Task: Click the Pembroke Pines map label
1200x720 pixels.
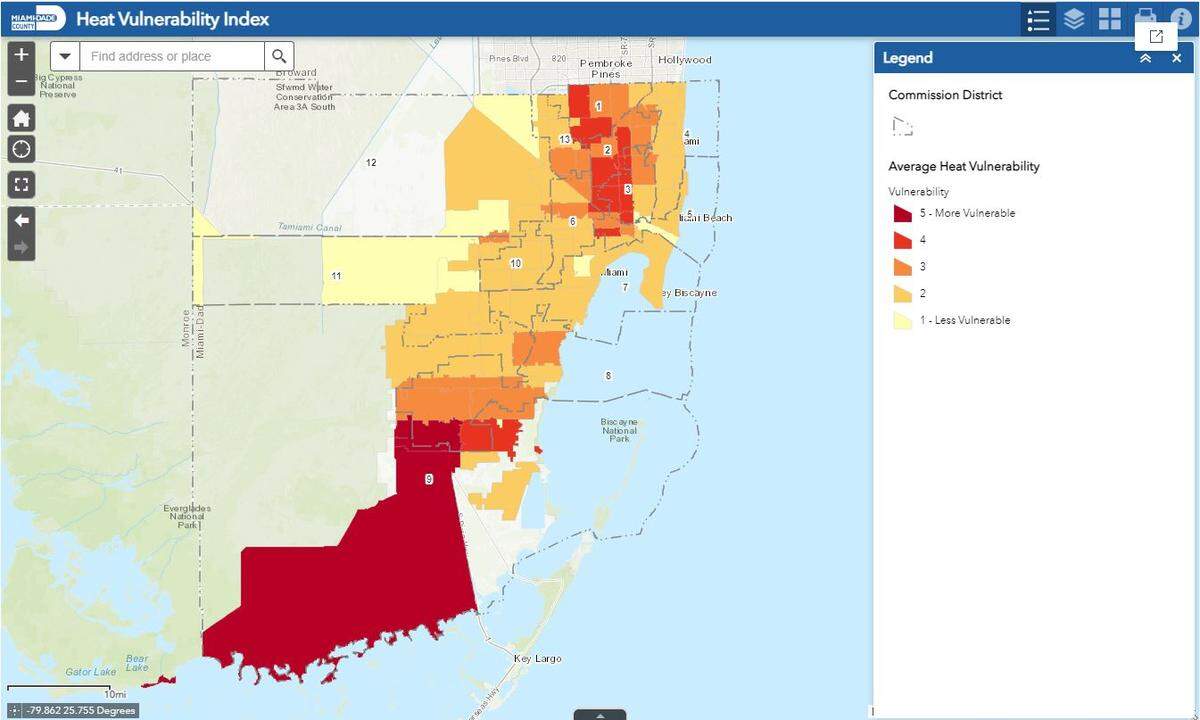Action: 606,68
